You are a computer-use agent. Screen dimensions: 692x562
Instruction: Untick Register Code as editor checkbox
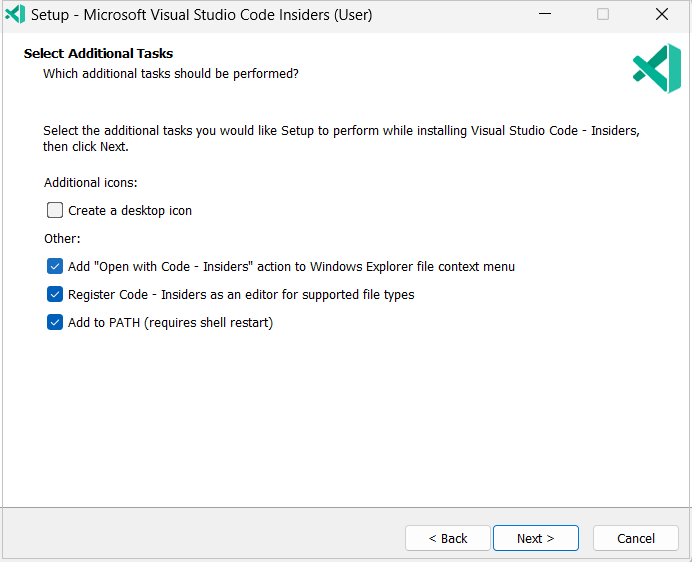tap(55, 295)
